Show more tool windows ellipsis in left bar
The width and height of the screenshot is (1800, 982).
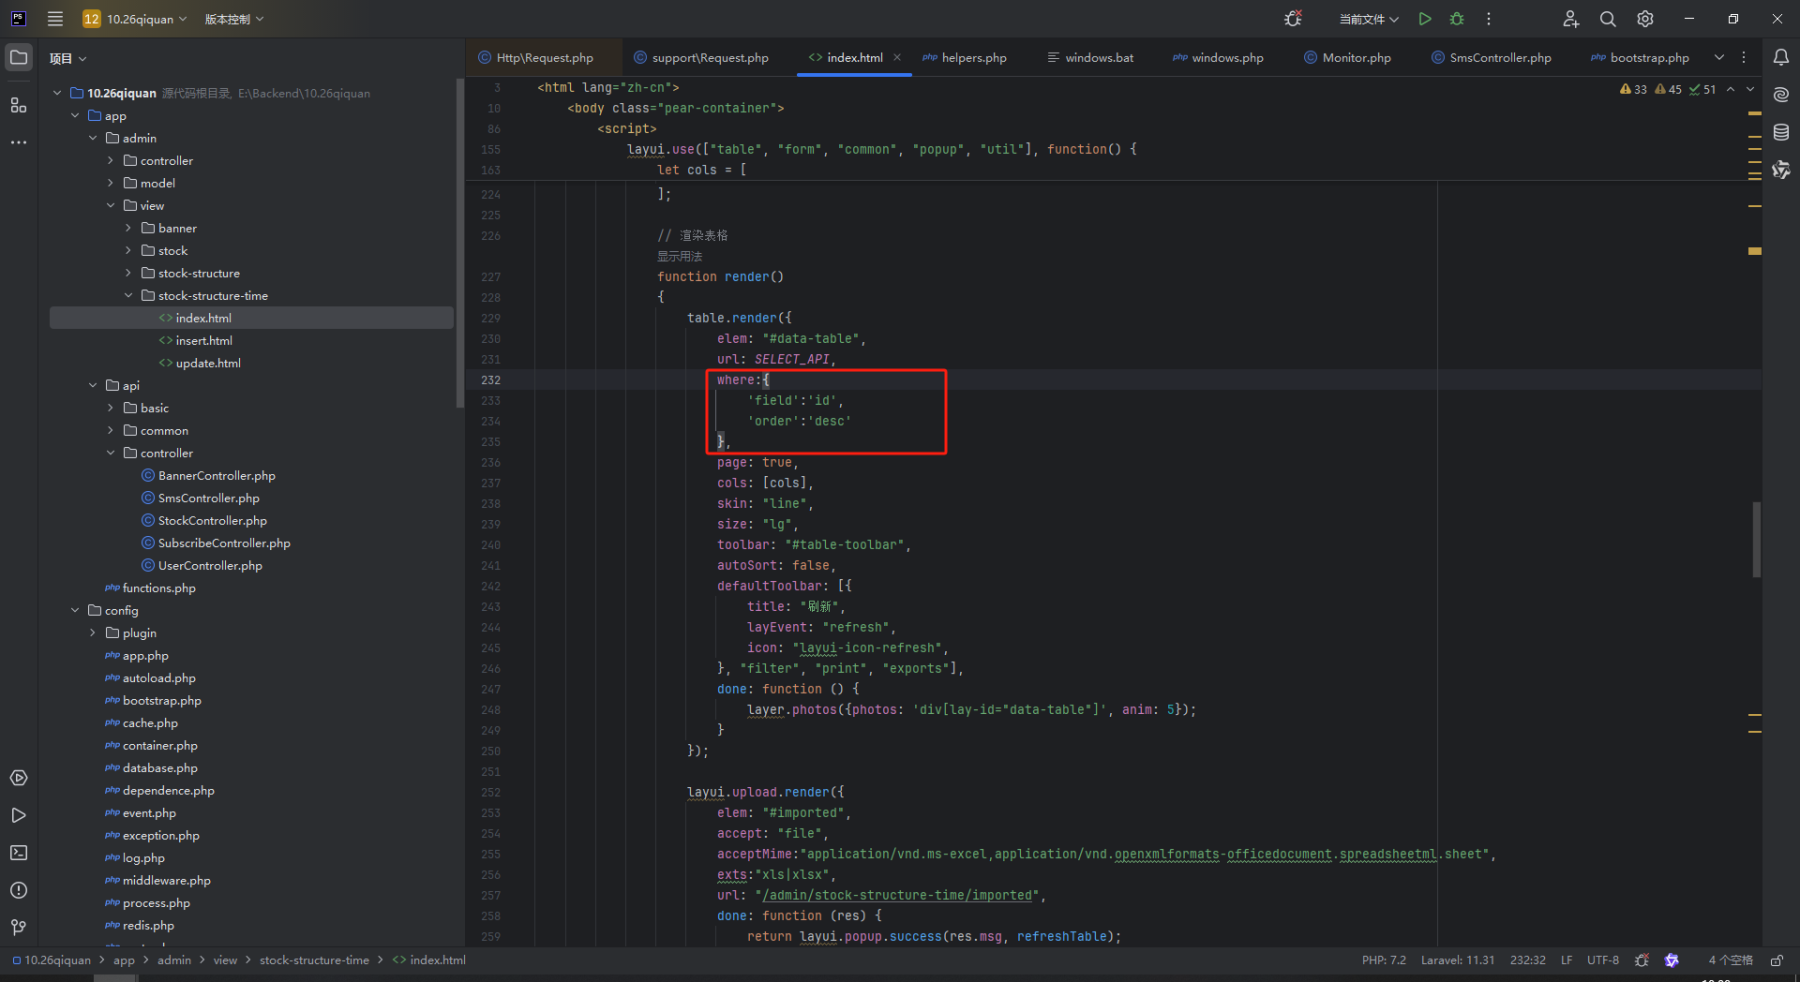[18, 142]
